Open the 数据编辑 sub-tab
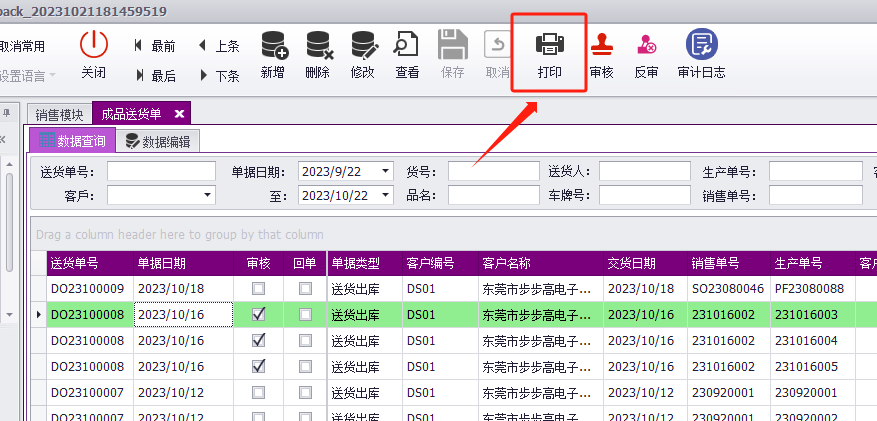Image resolution: width=877 pixels, height=421 pixels. [158, 141]
